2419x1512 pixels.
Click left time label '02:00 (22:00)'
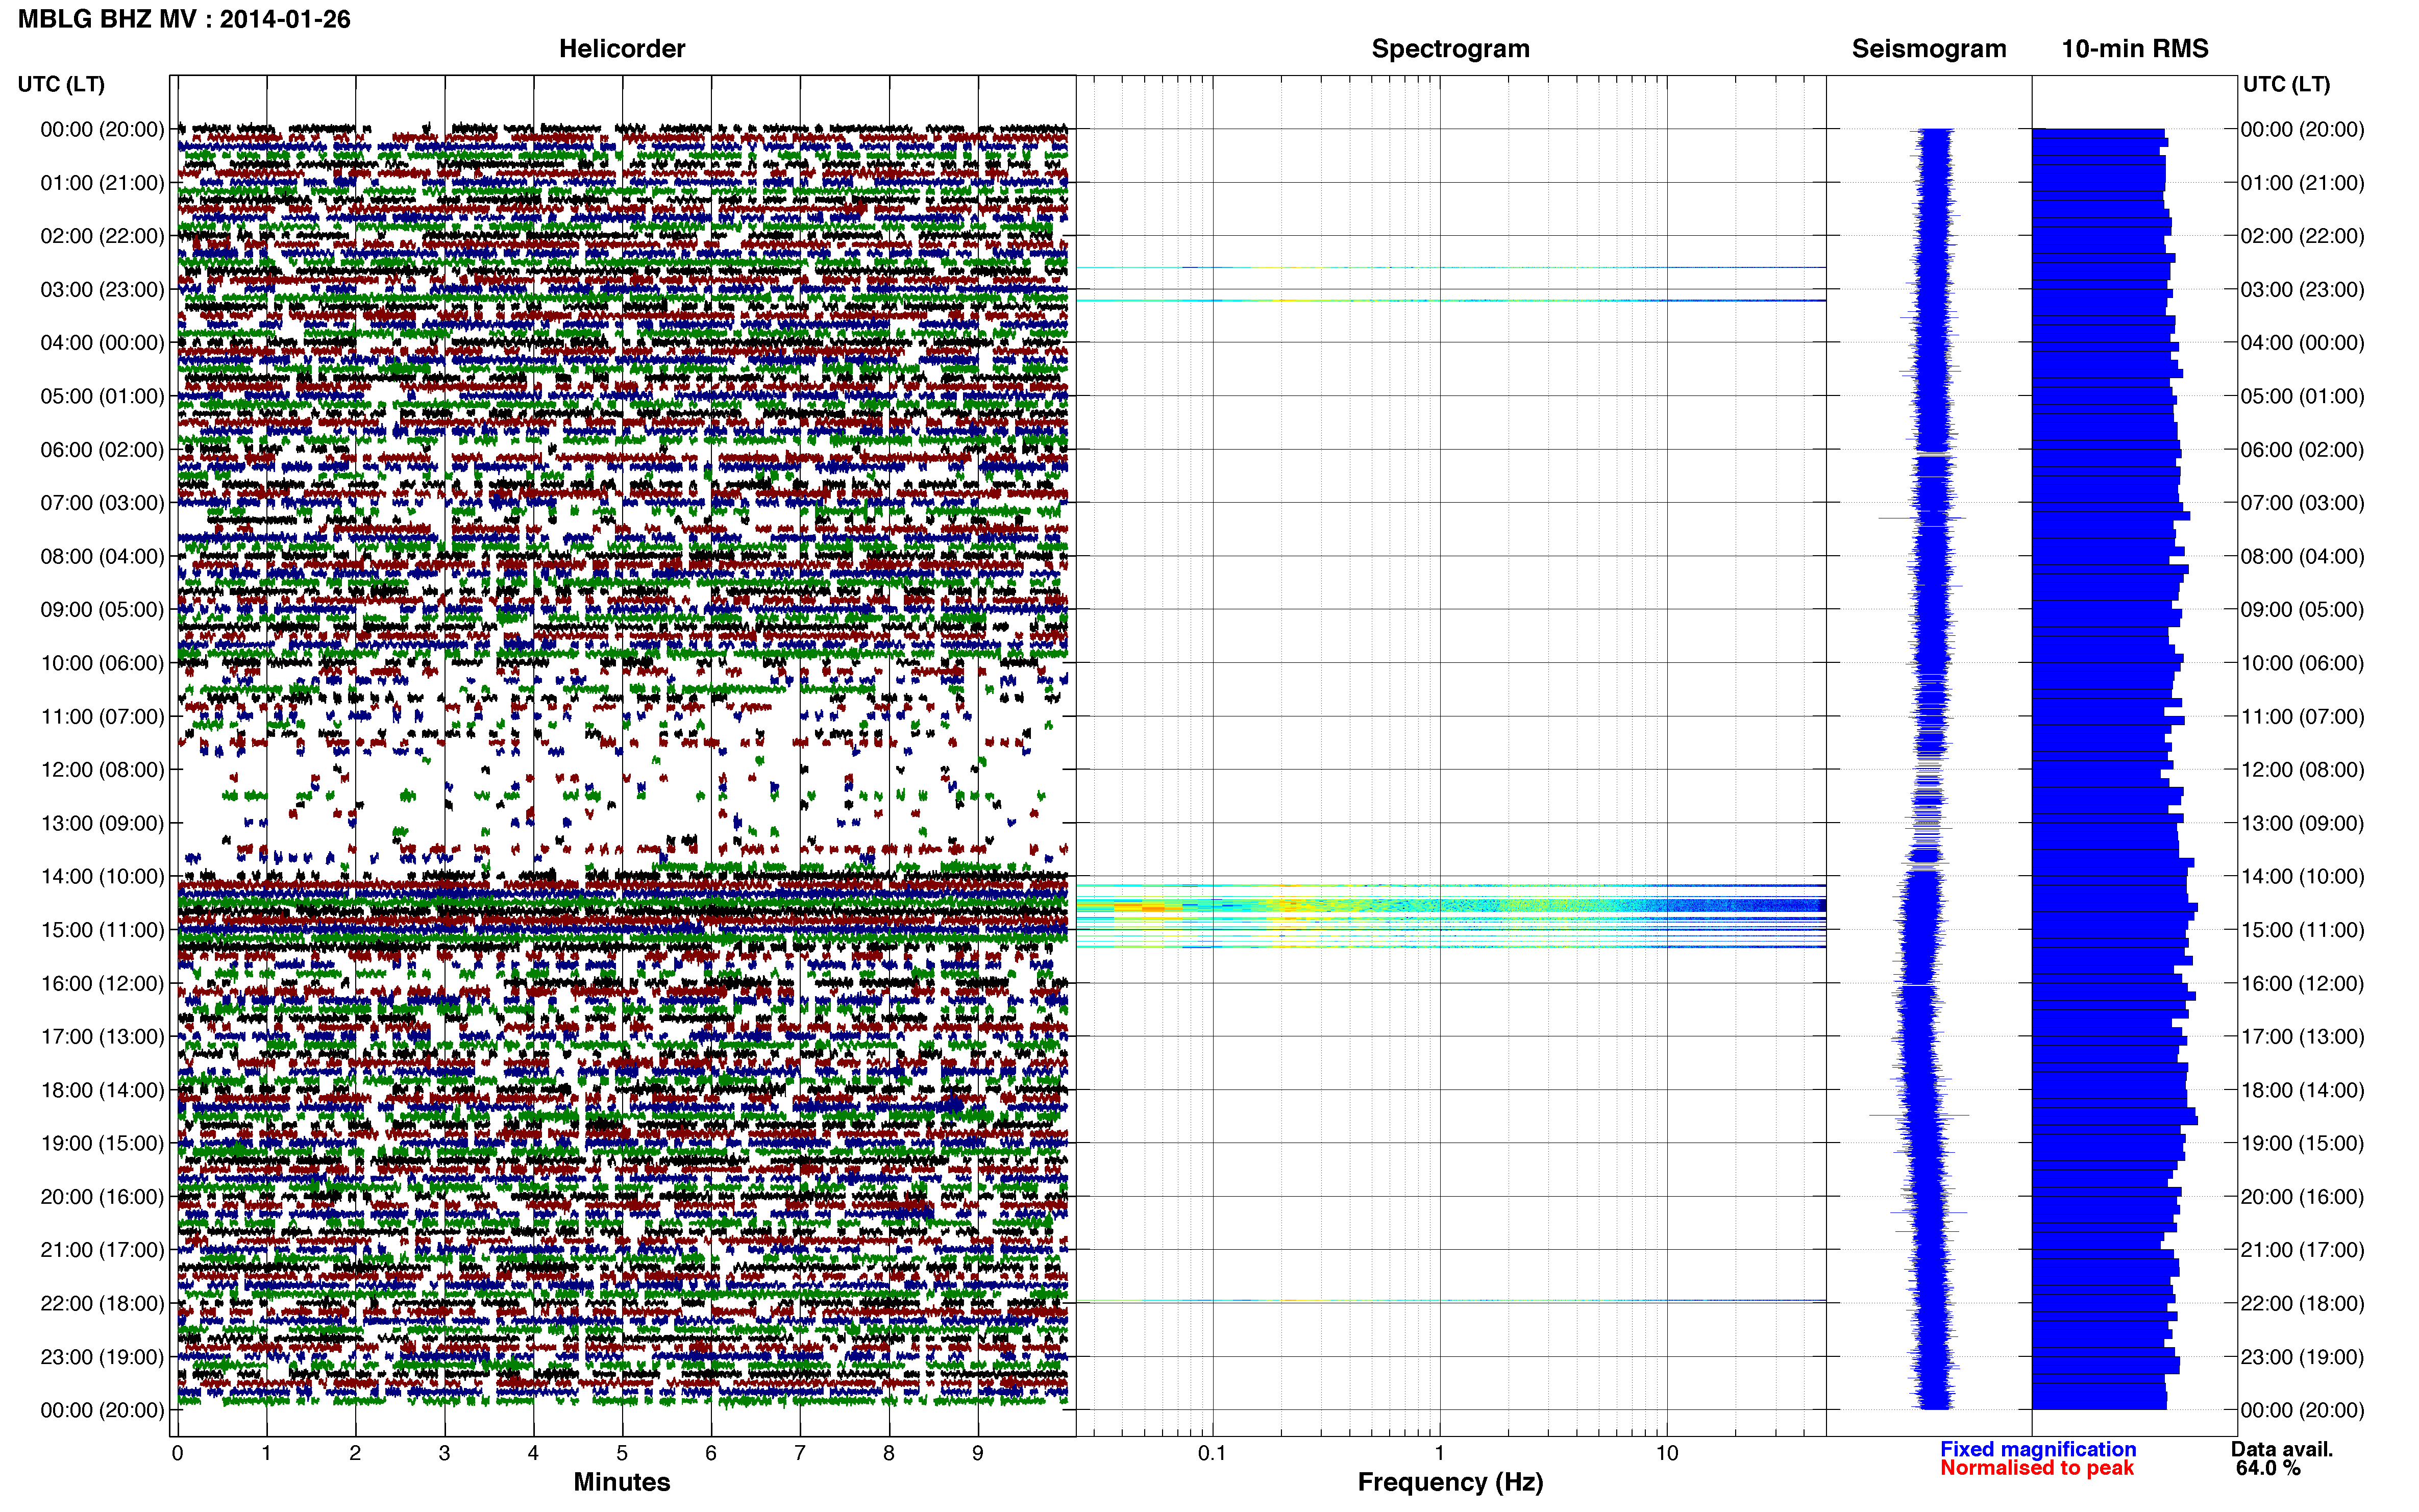(x=102, y=236)
